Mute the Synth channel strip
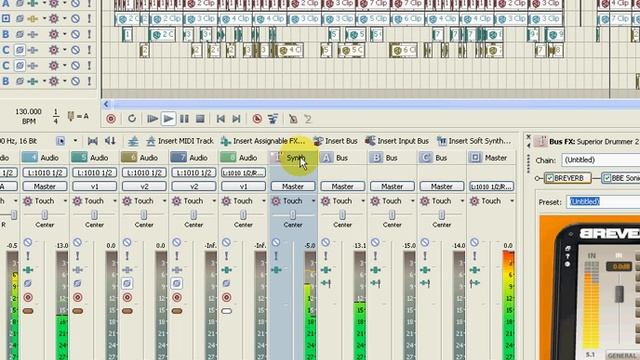This screenshot has height=360, width=640. coord(276,242)
